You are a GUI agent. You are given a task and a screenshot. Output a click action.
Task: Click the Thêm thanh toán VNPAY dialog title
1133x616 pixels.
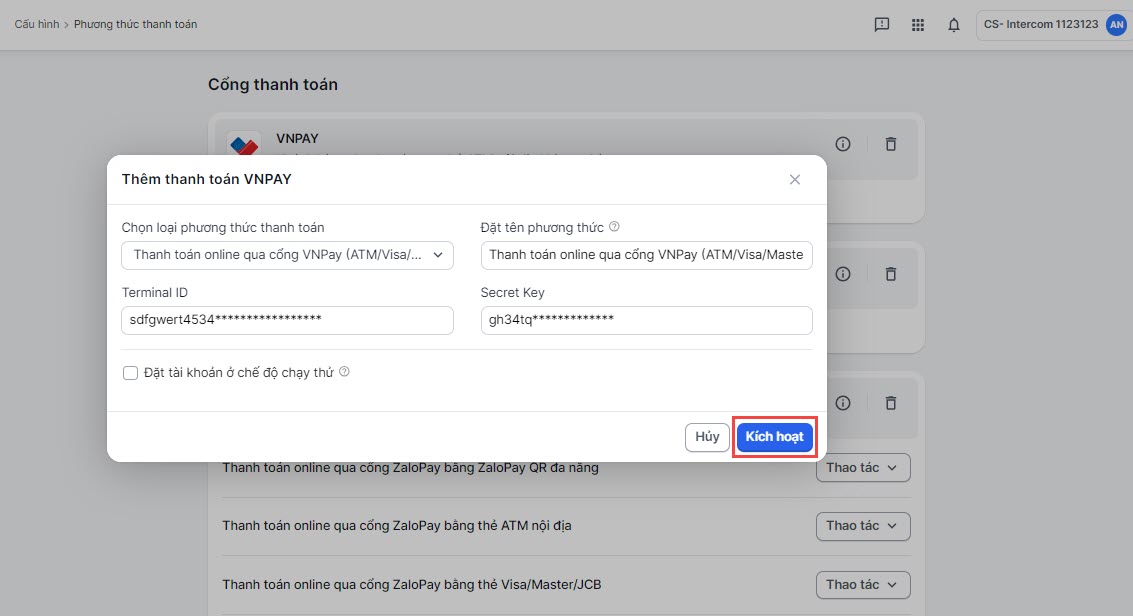coord(207,179)
